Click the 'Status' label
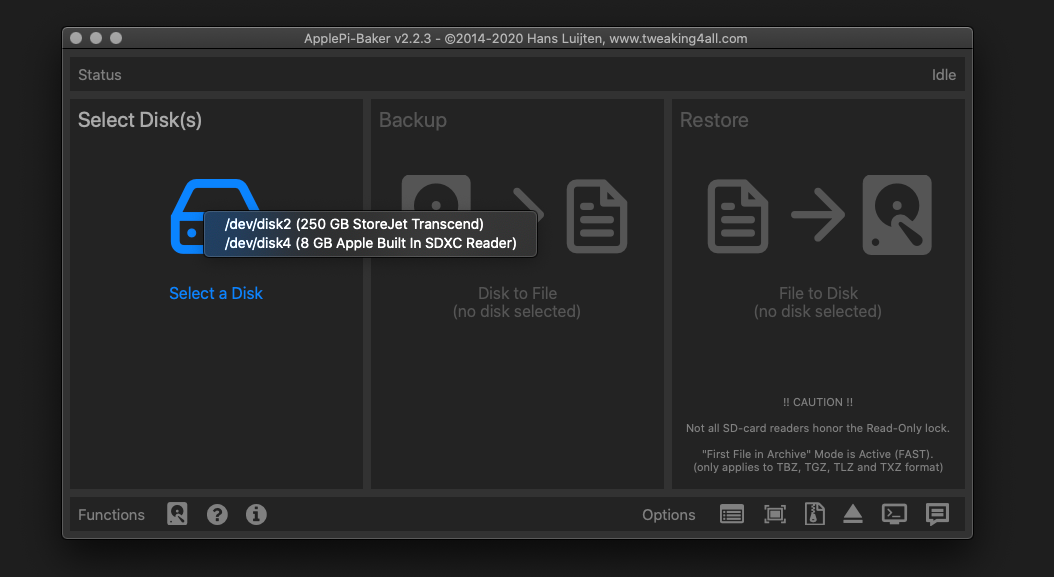This screenshot has height=577, width=1054. point(99,75)
